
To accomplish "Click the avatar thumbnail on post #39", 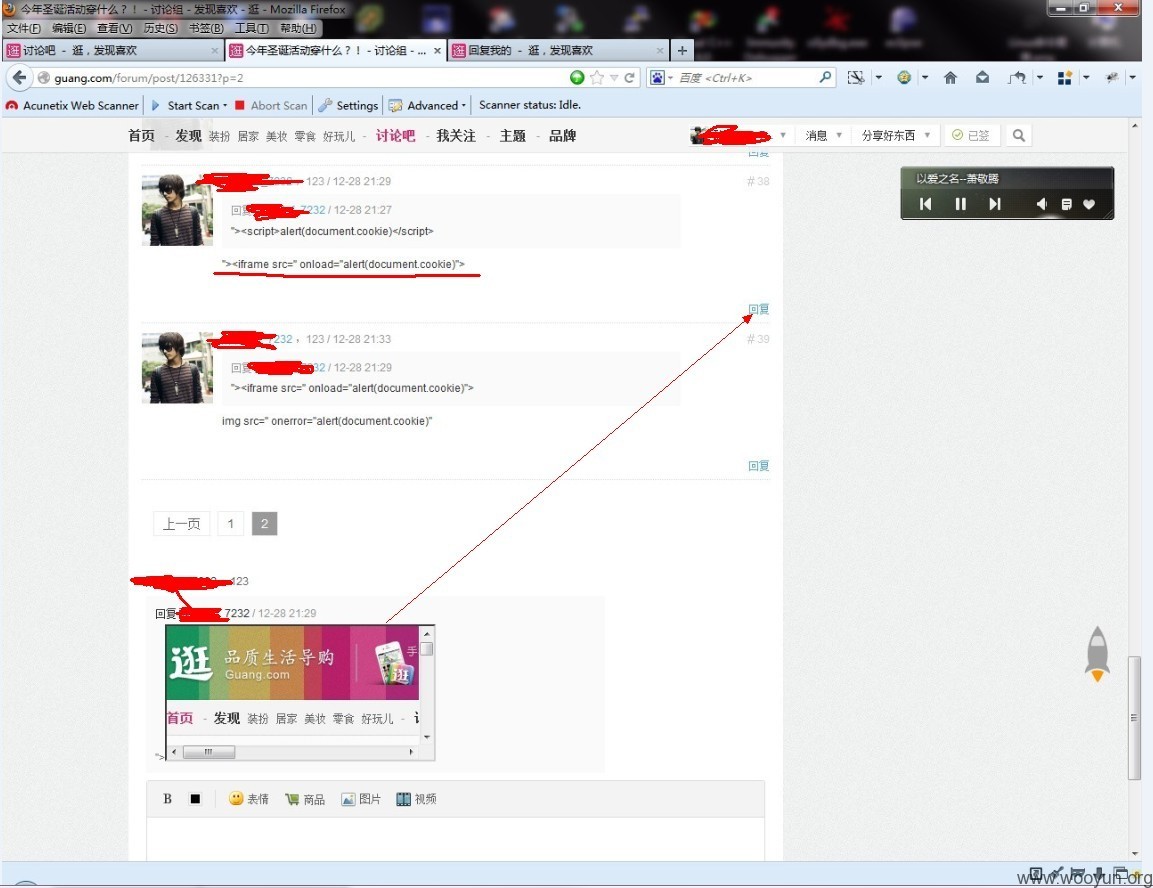I will [177, 368].
